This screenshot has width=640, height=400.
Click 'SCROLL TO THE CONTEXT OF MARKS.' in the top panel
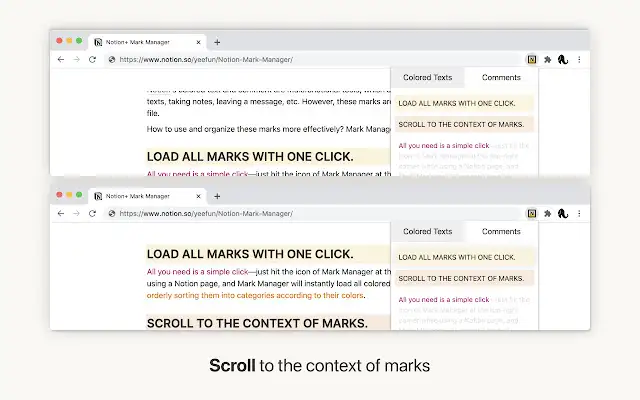click(464, 124)
